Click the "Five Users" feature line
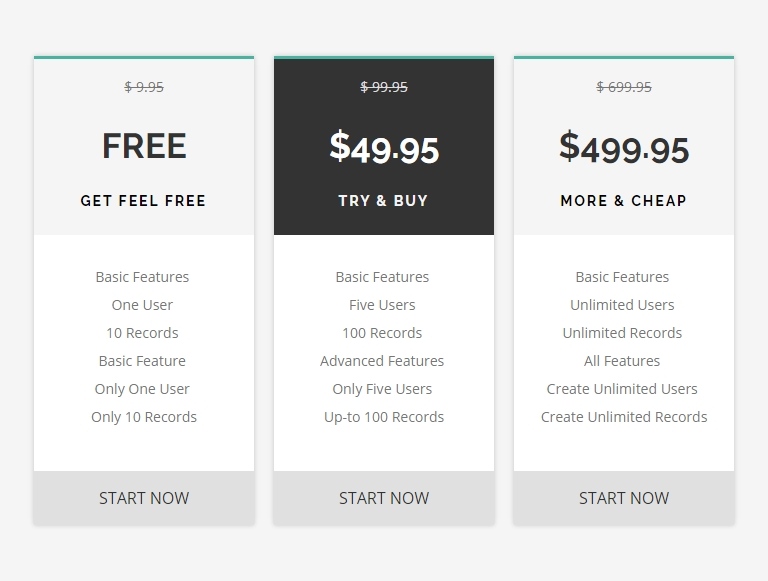The image size is (768, 581). pos(382,305)
